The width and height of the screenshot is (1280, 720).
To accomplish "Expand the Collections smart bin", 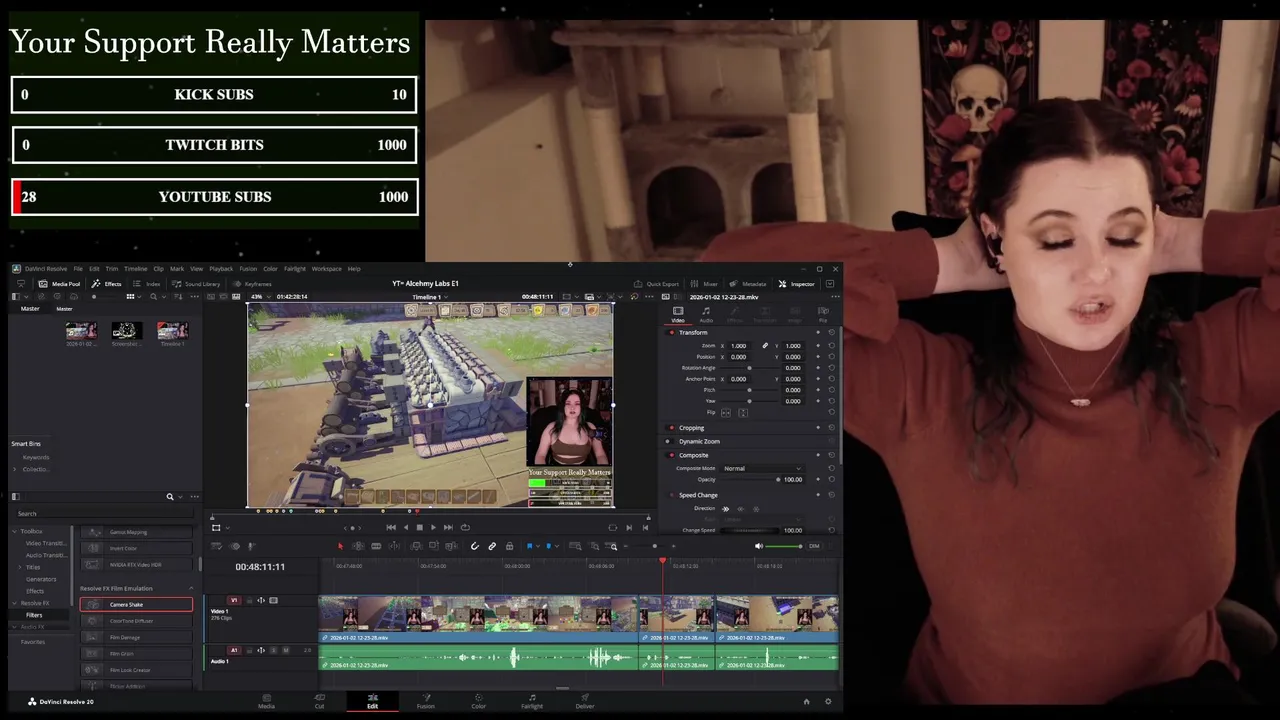I will pyautogui.click(x=15, y=469).
